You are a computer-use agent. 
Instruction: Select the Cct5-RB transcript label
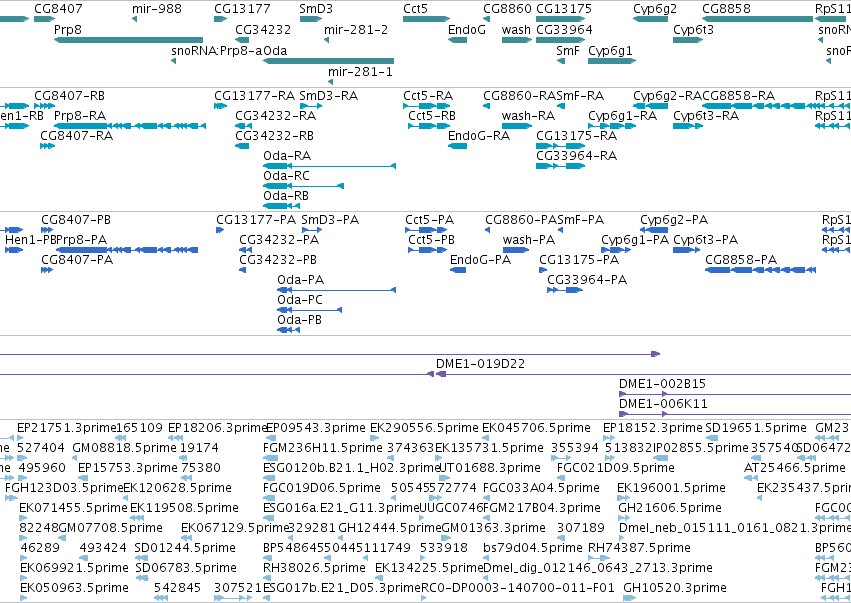pos(431,116)
